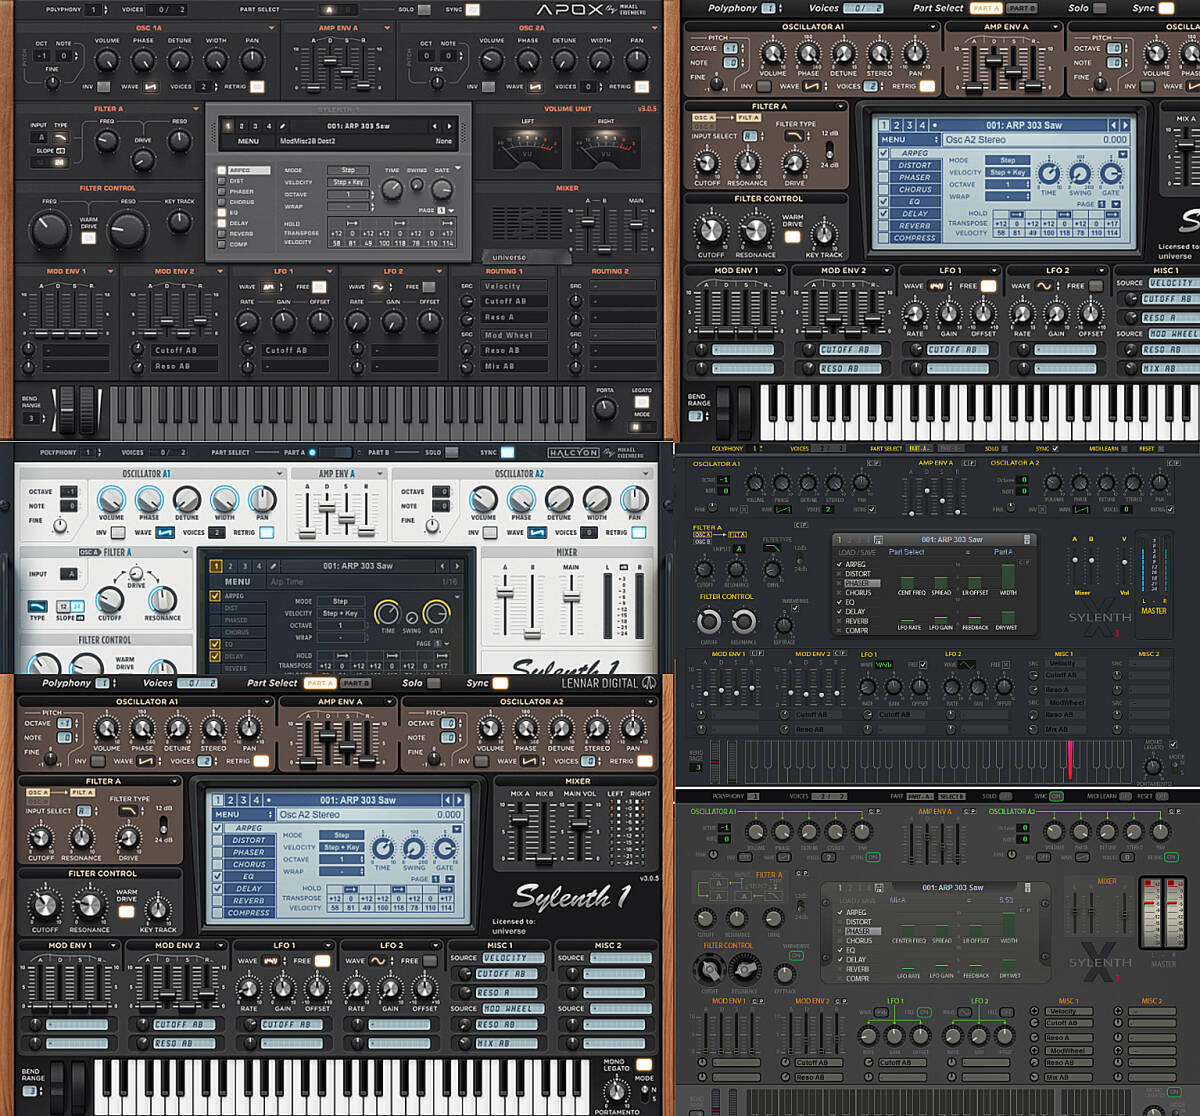Open DISTORT tab in Lennar Digital display
Image resolution: width=1200 pixels, height=1116 pixels.
[249, 840]
